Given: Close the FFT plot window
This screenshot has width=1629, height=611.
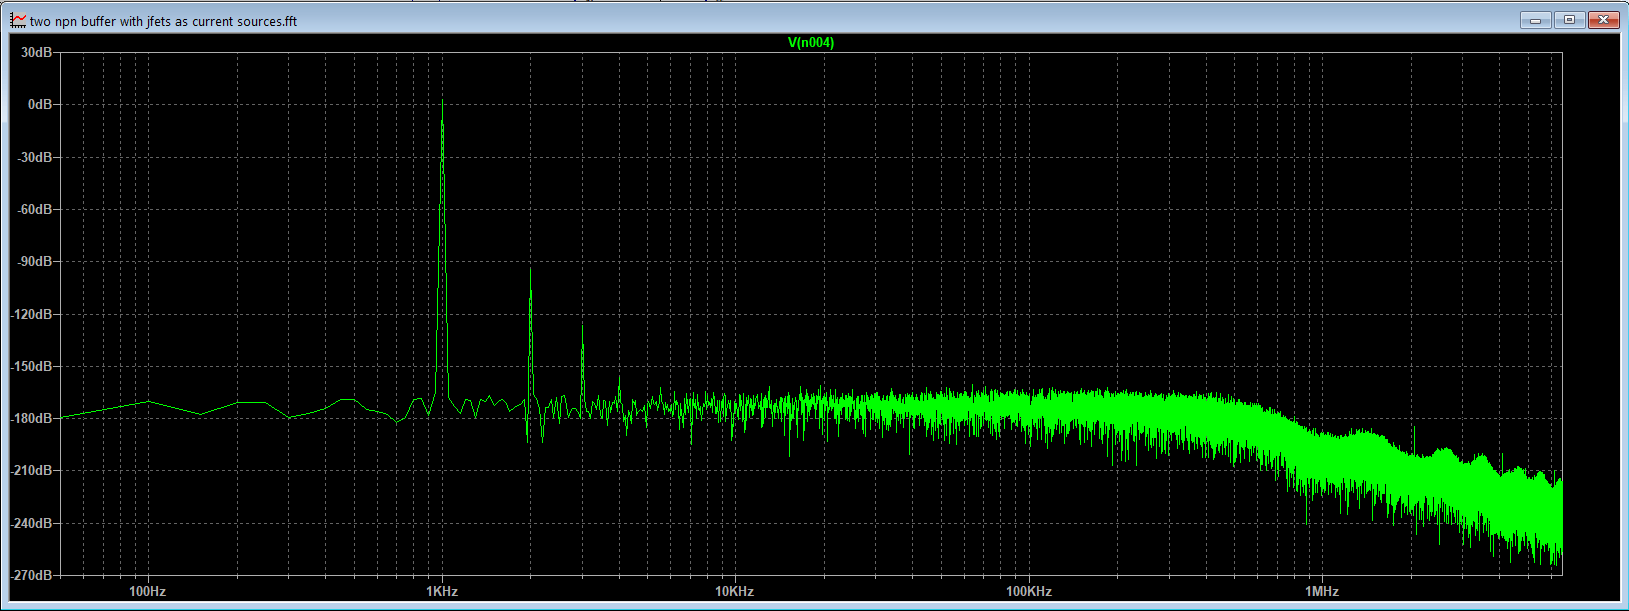Looking at the screenshot, I should [1604, 20].
